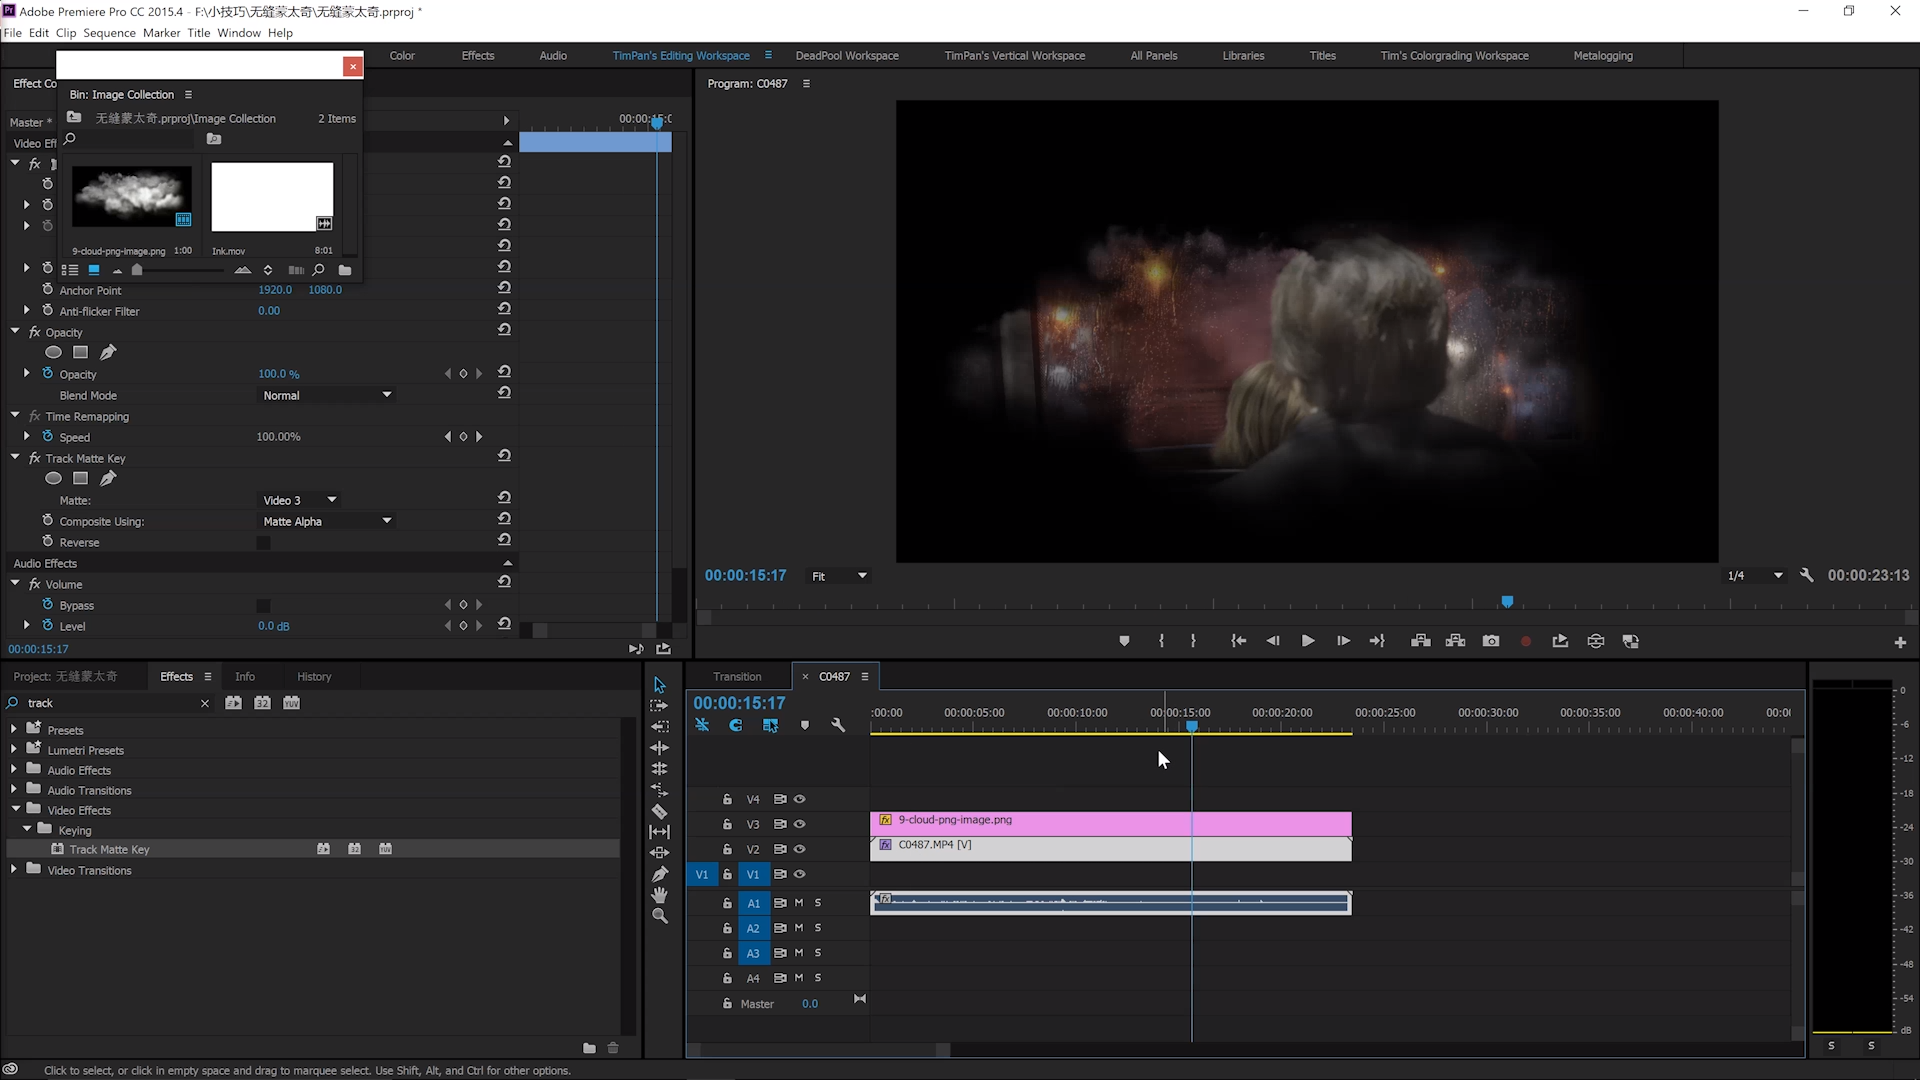Collapse the Track Matte Key effect

15,457
